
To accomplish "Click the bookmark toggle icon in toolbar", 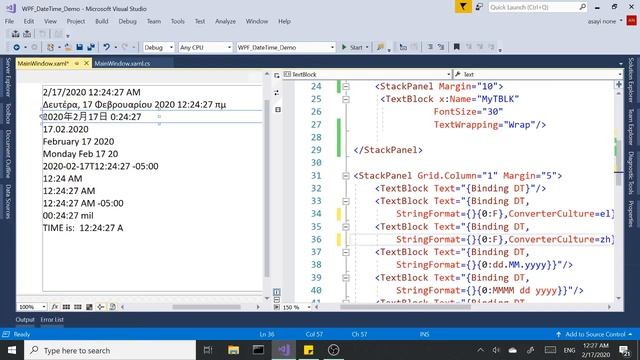I will tap(457, 47).
